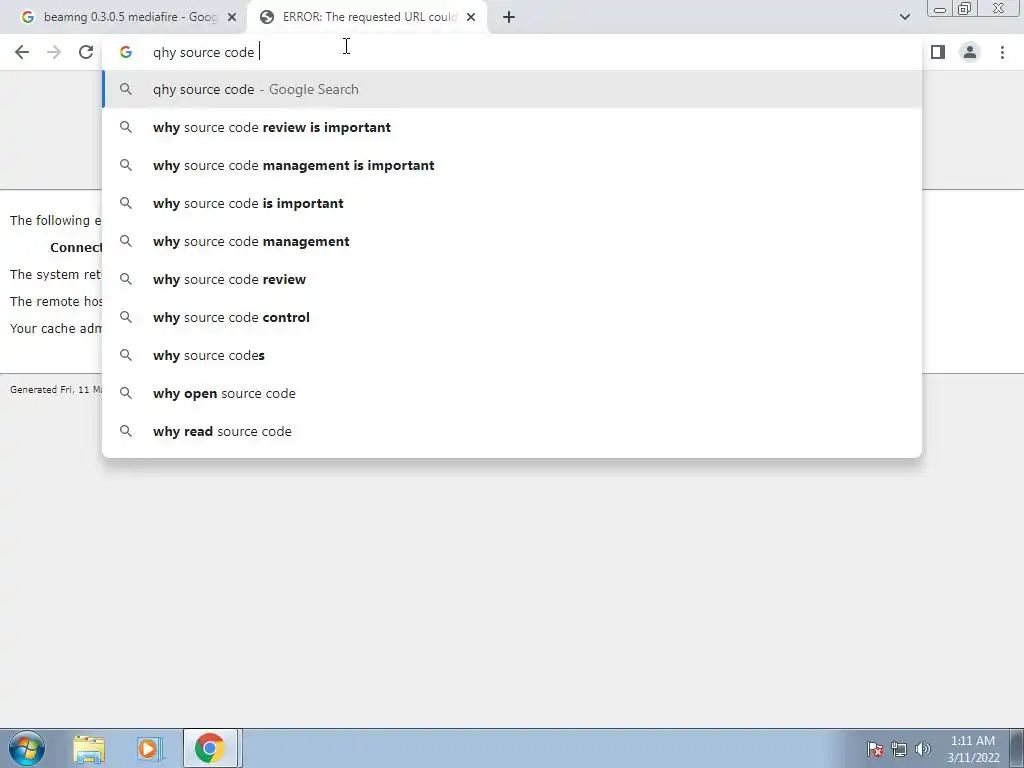Choose suggestion 'why source code control'
Viewport: 1024px width, 768px height.
512,317
